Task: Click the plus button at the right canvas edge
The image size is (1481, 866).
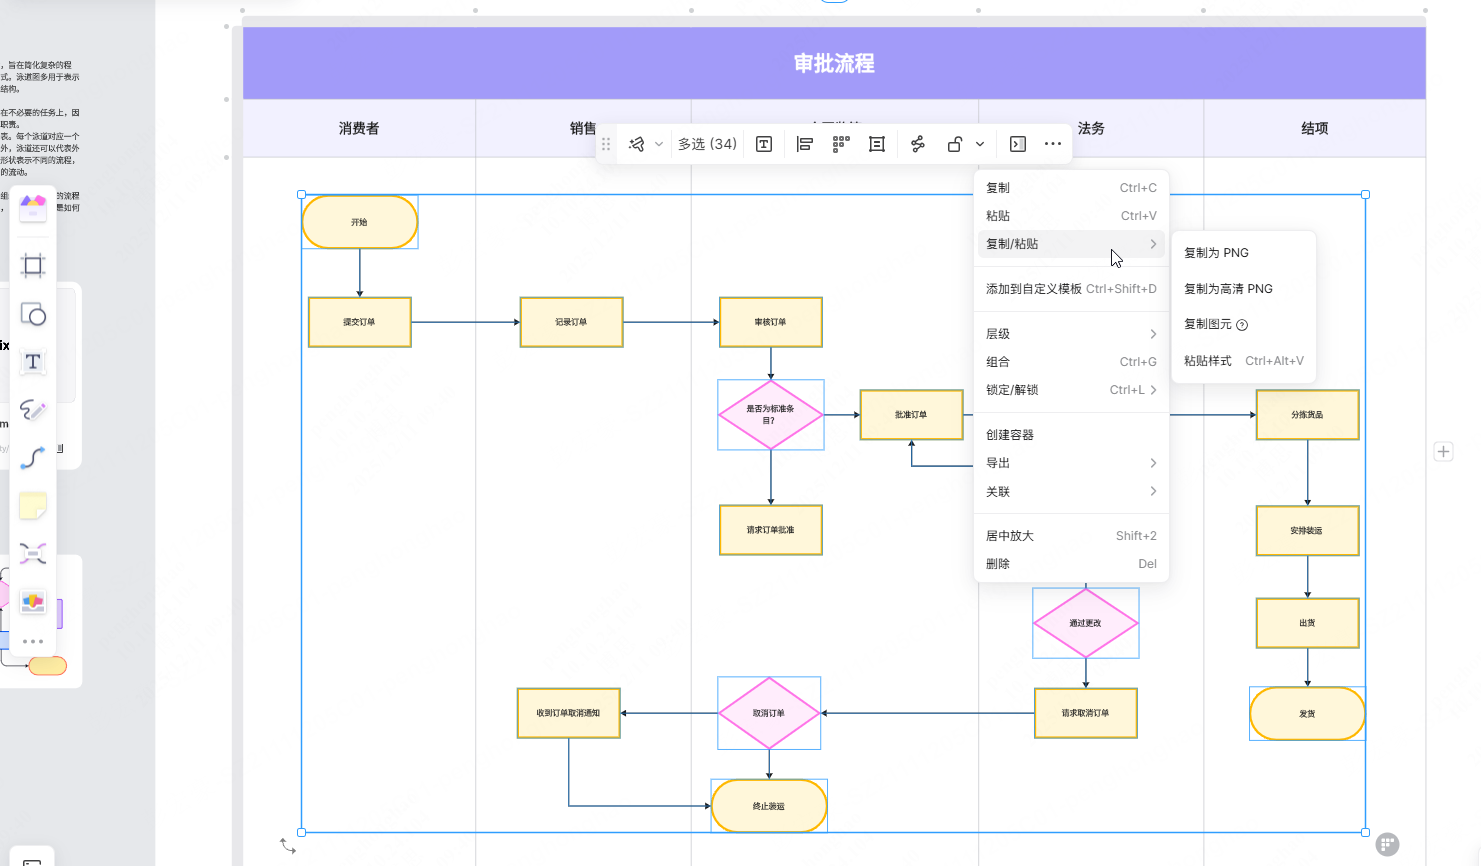Action: coord(1444,452)
